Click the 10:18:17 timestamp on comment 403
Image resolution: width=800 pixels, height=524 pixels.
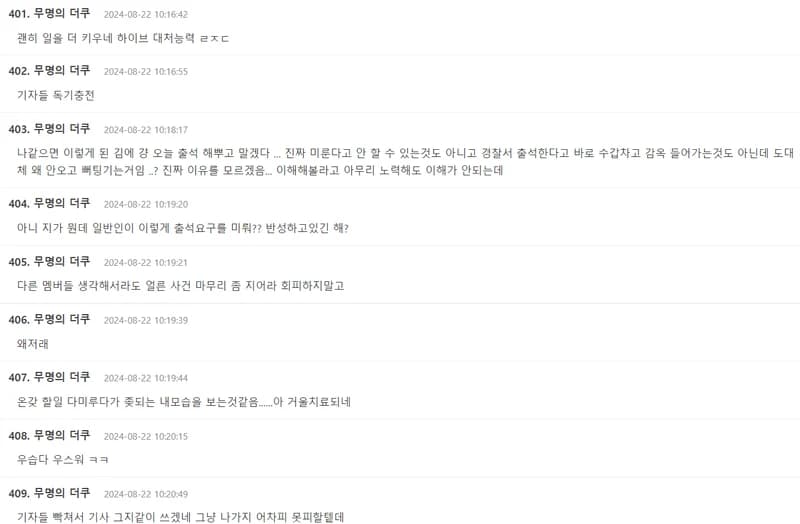(x=146, y=130)
